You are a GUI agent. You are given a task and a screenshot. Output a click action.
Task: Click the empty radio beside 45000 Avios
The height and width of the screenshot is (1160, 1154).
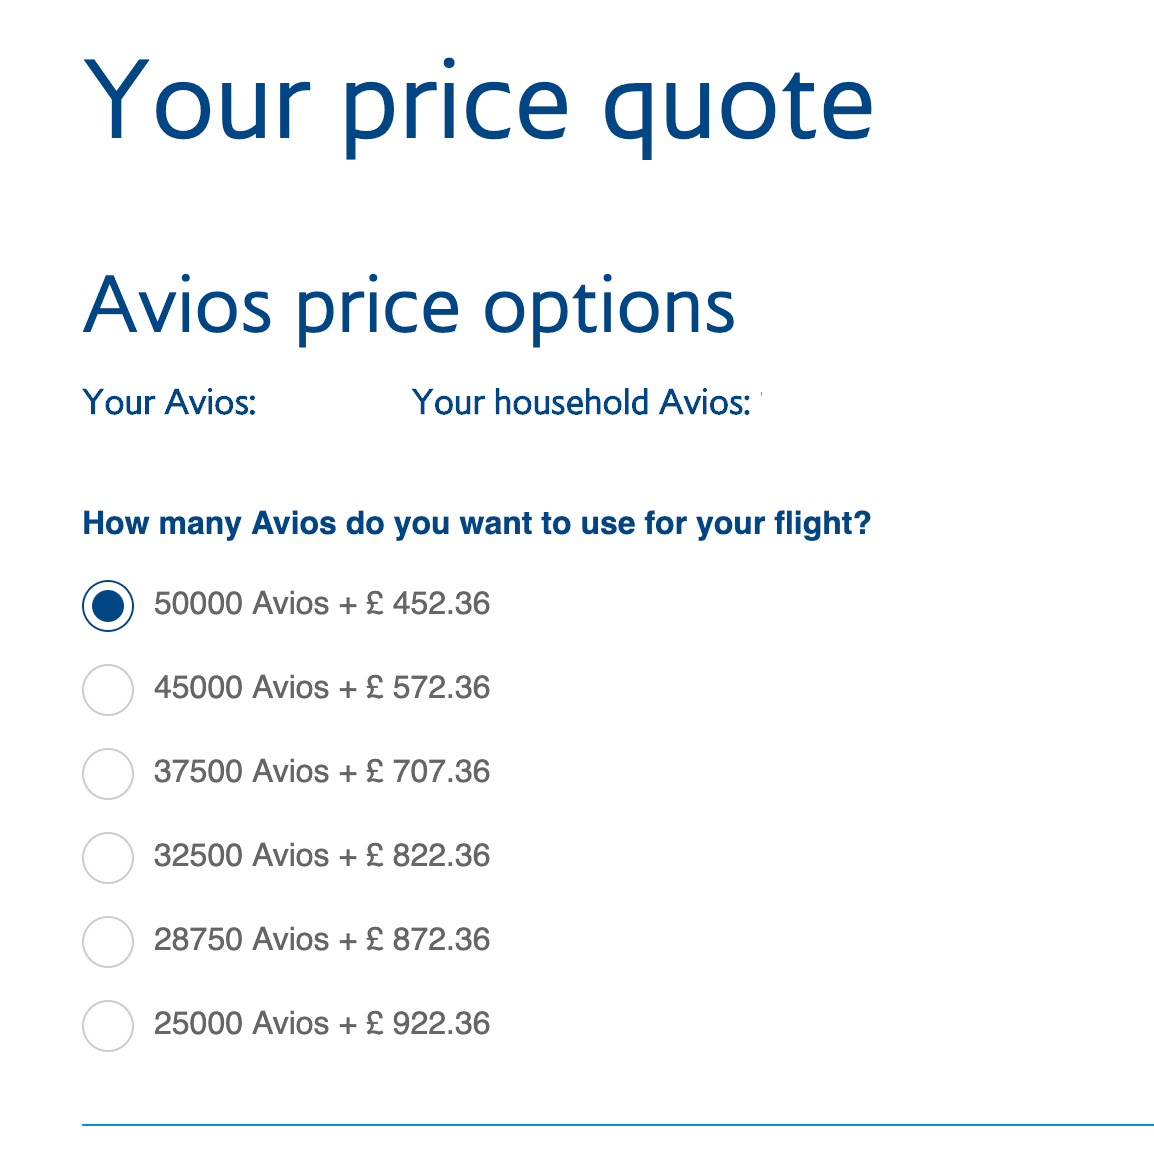coord(107,689)
